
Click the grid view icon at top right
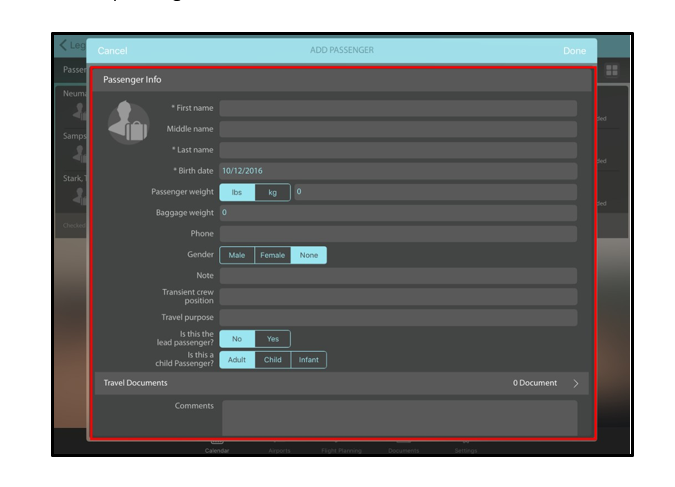pos(611,70)
